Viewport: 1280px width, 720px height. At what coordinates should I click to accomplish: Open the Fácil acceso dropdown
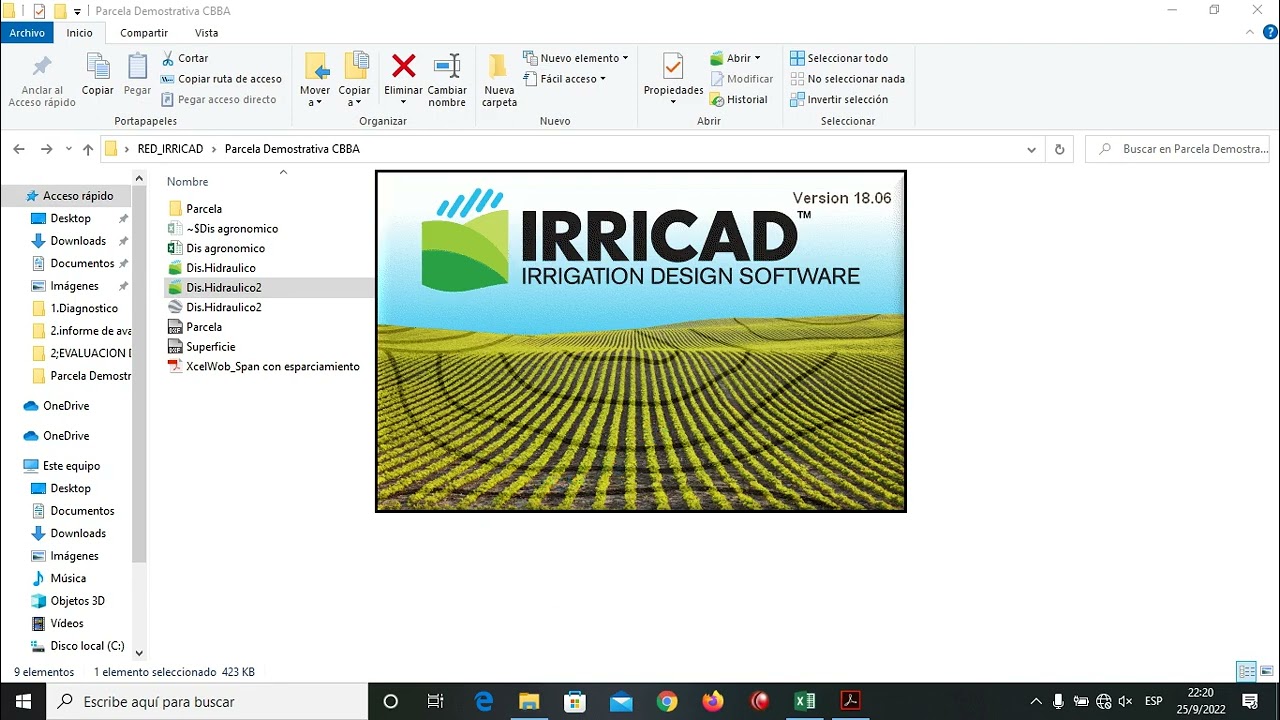tap(565, 79)
